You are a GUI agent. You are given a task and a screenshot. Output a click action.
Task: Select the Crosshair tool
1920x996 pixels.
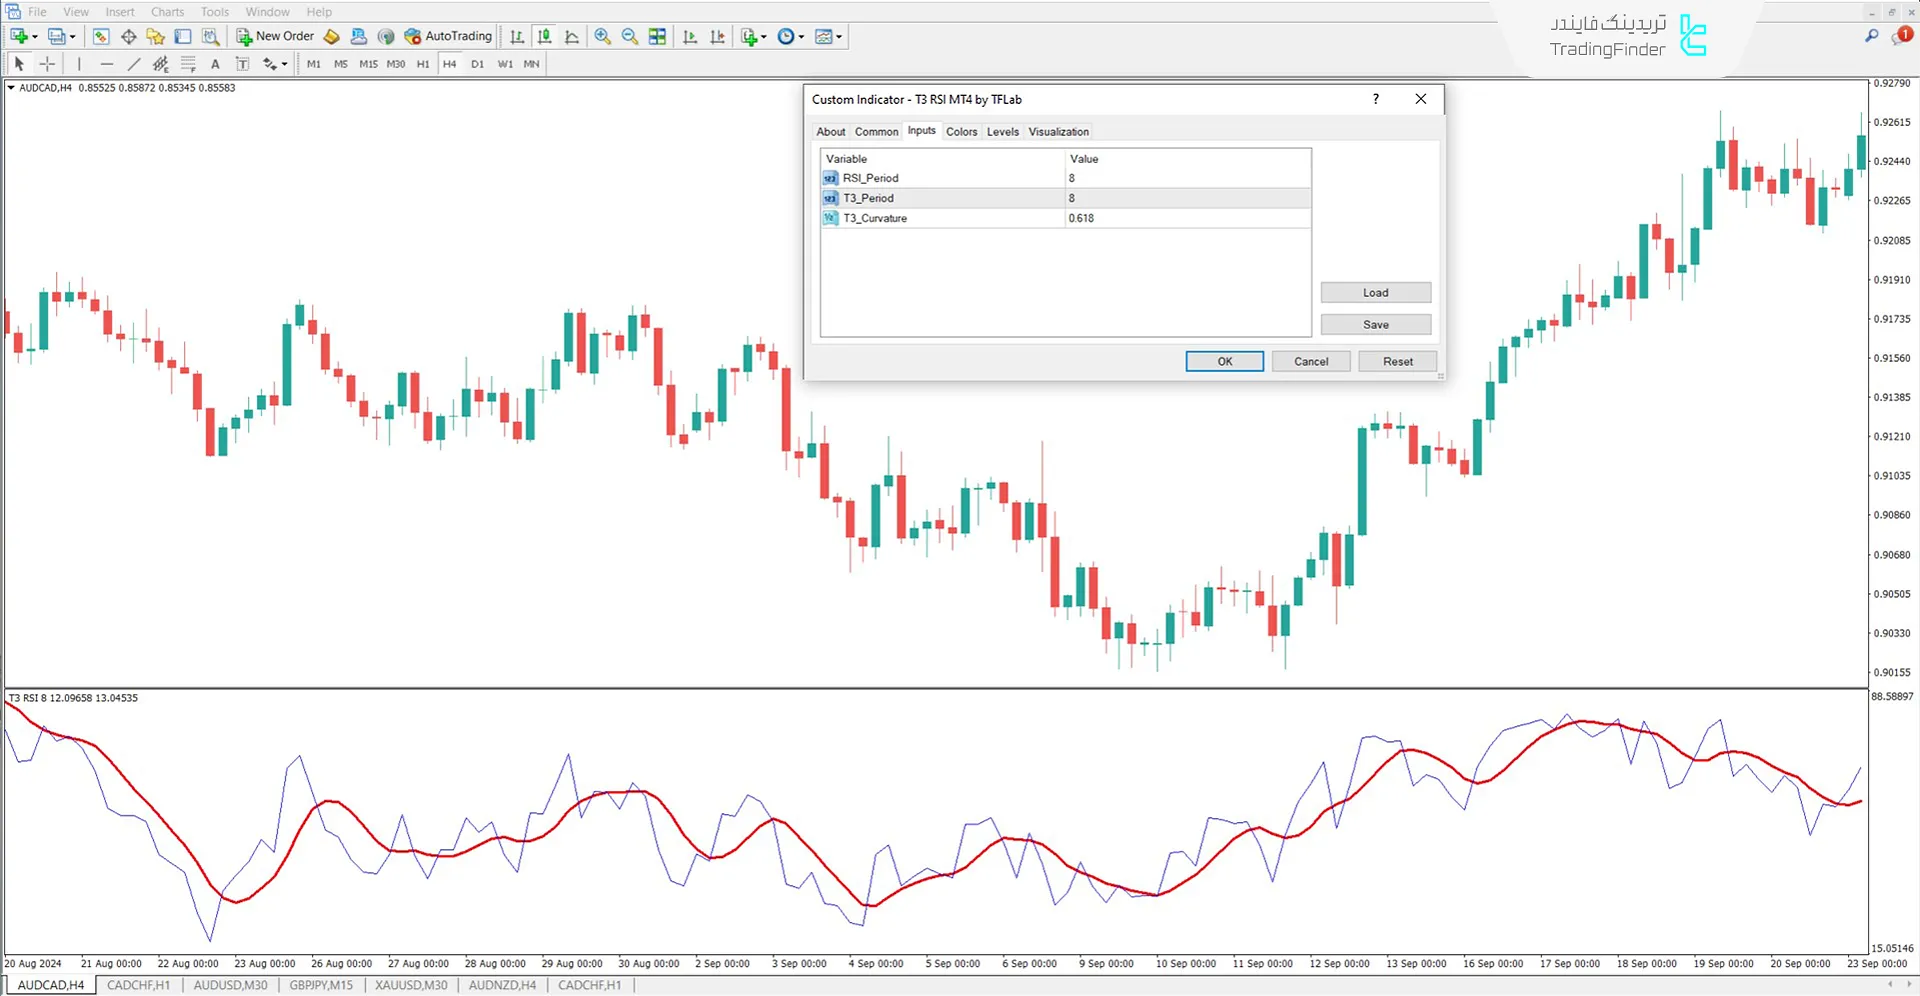[47, 63]
